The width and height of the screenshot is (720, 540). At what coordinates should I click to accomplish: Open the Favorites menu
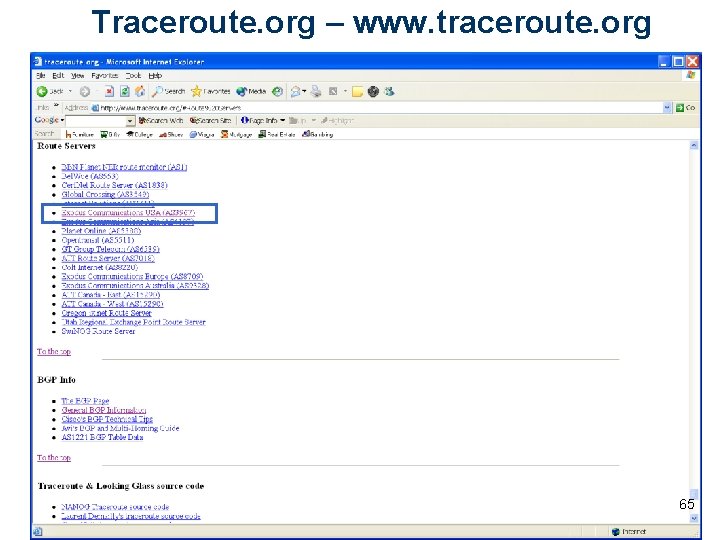click(x=105, y=75)
